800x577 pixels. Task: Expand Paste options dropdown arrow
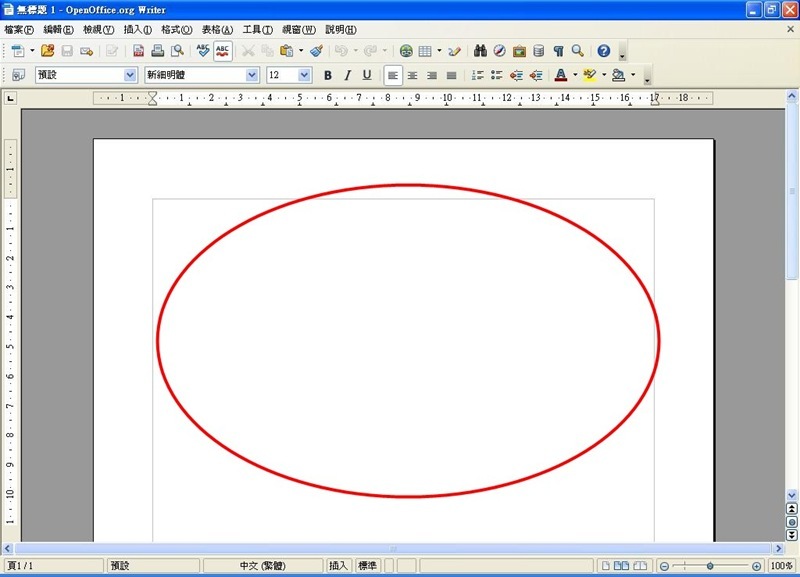coord(301,51)
